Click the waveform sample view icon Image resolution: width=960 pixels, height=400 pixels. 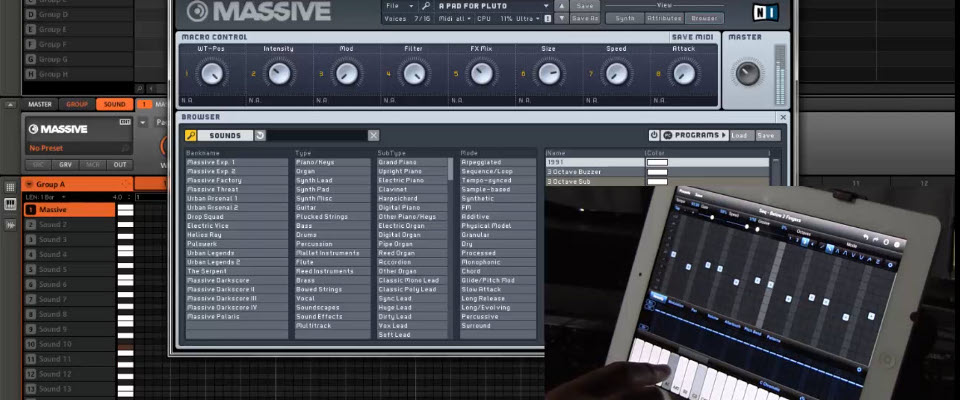tap(10, 225)
